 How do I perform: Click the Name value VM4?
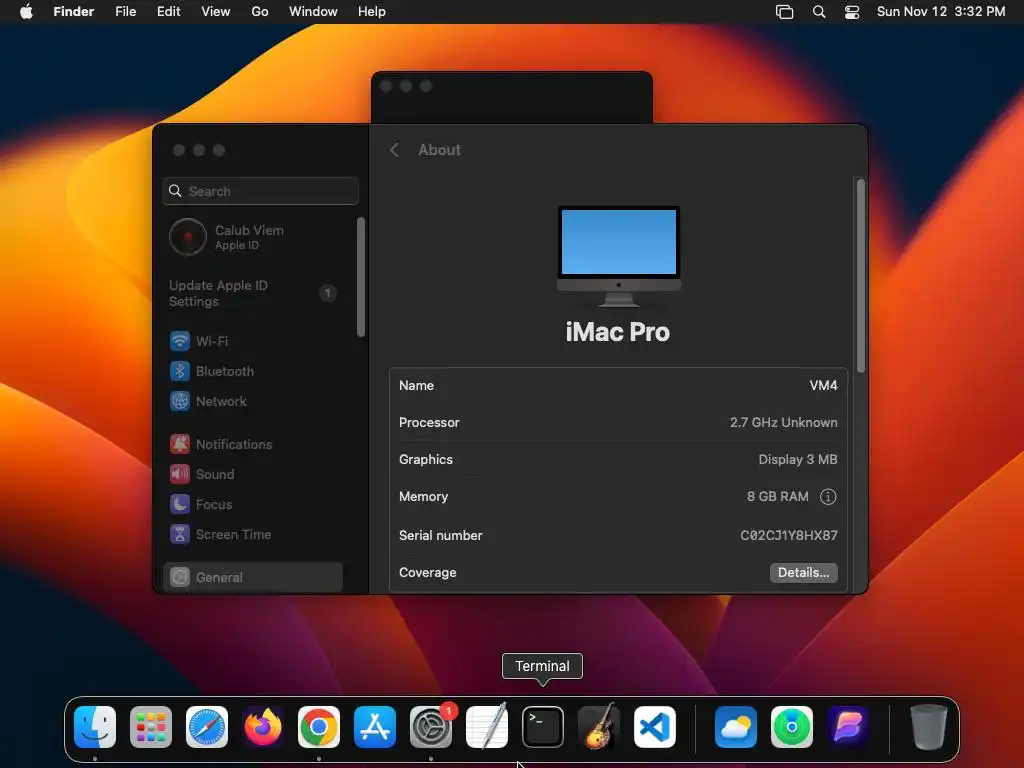[824, 385]
